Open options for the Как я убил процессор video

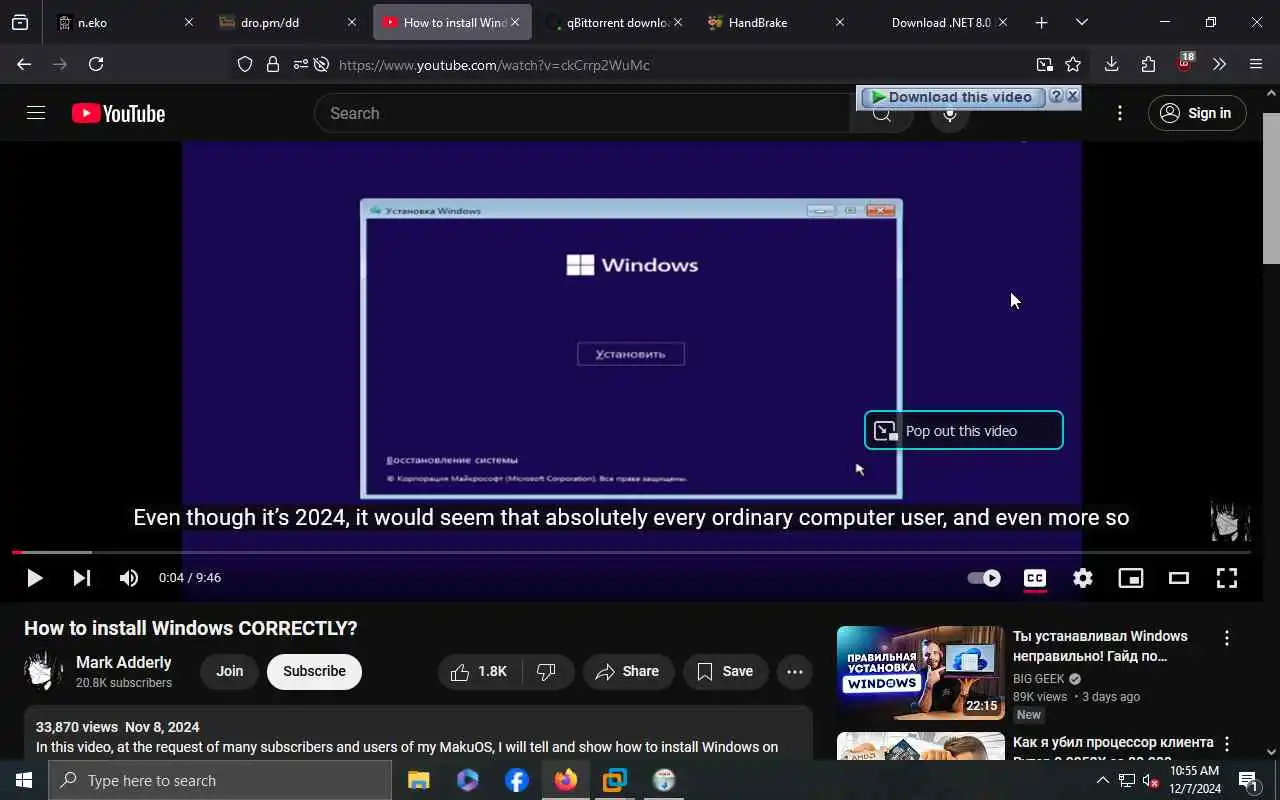click(x=1227, y=744)
